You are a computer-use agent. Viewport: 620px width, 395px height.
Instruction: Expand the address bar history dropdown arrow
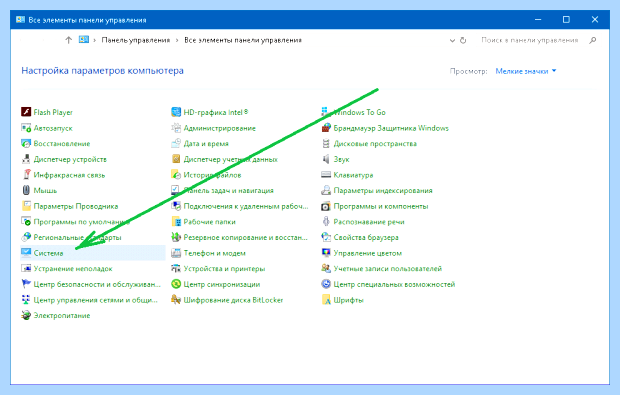click(452, 40)
